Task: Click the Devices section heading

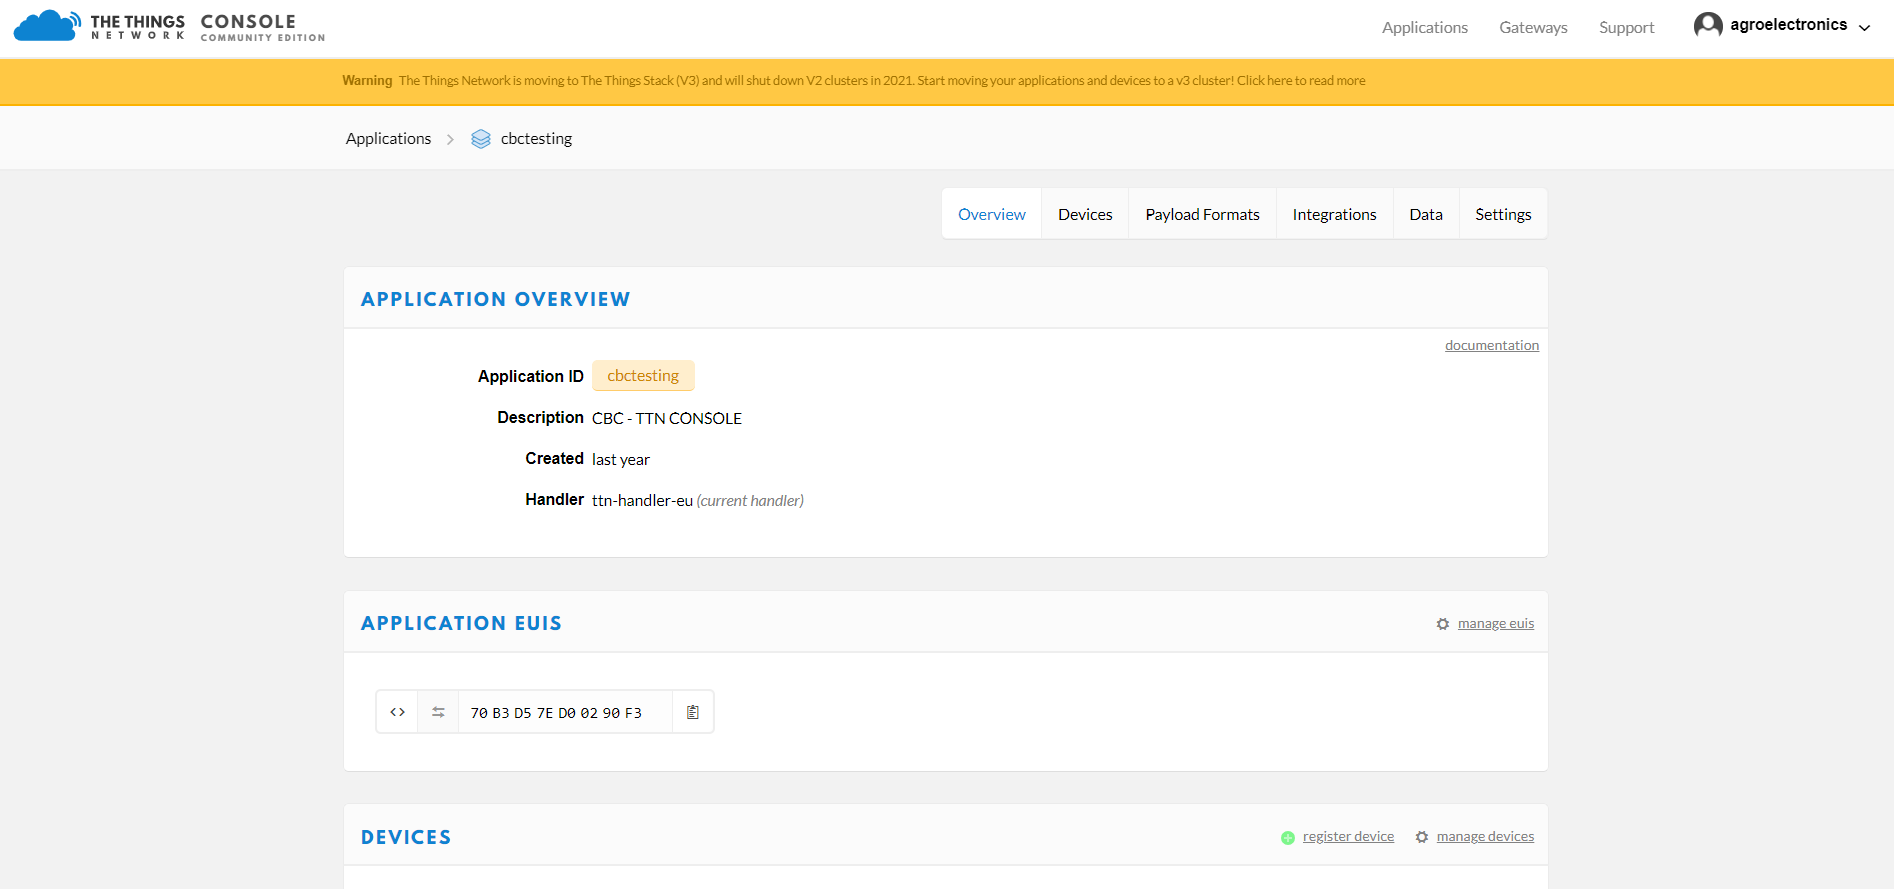Action: [x=406, y=837]
